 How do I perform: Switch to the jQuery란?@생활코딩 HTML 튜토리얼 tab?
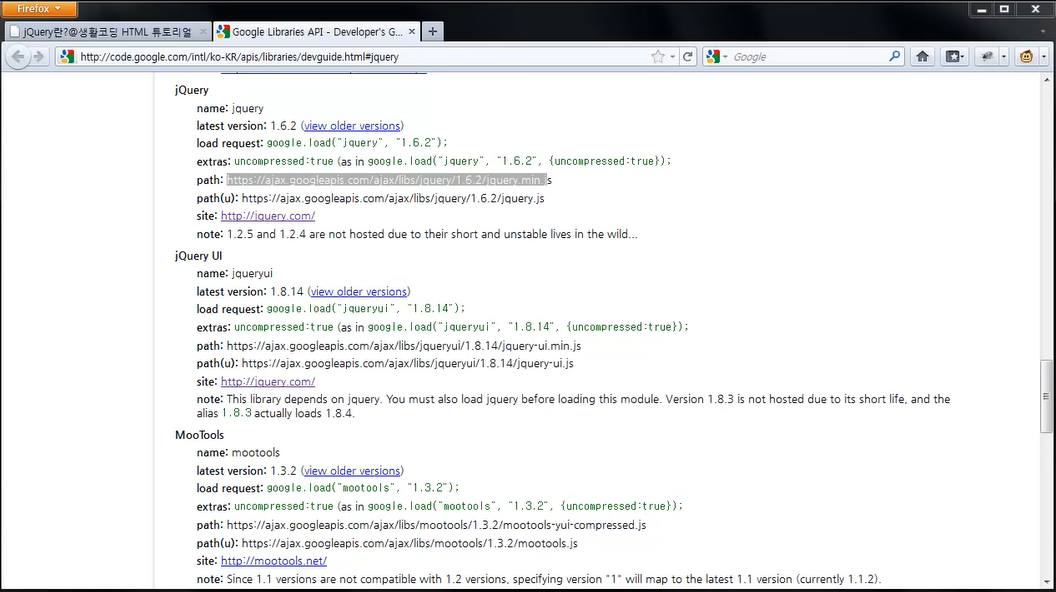tap(108, 32)
